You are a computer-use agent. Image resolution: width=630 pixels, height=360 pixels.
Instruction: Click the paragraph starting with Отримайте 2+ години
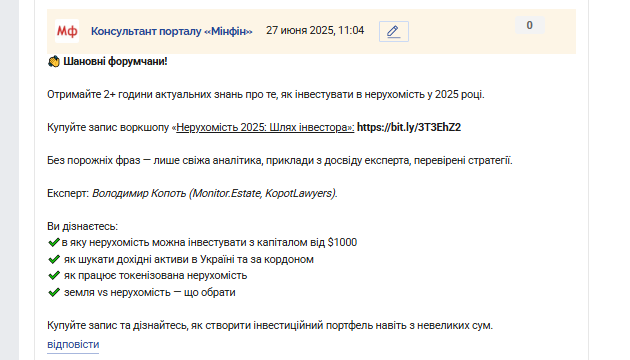[x=266, y=94]
